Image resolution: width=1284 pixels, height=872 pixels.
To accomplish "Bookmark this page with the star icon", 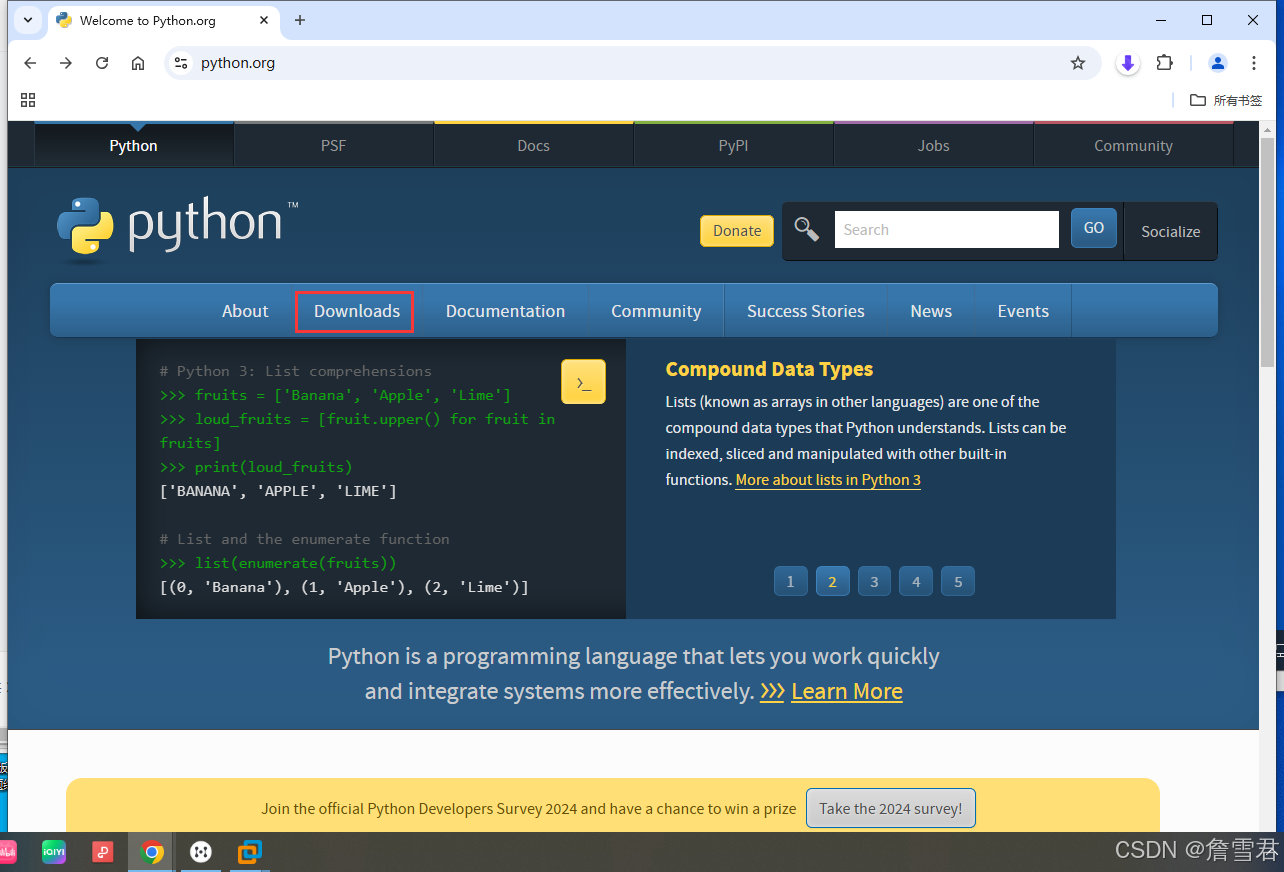I will 1078,63.
